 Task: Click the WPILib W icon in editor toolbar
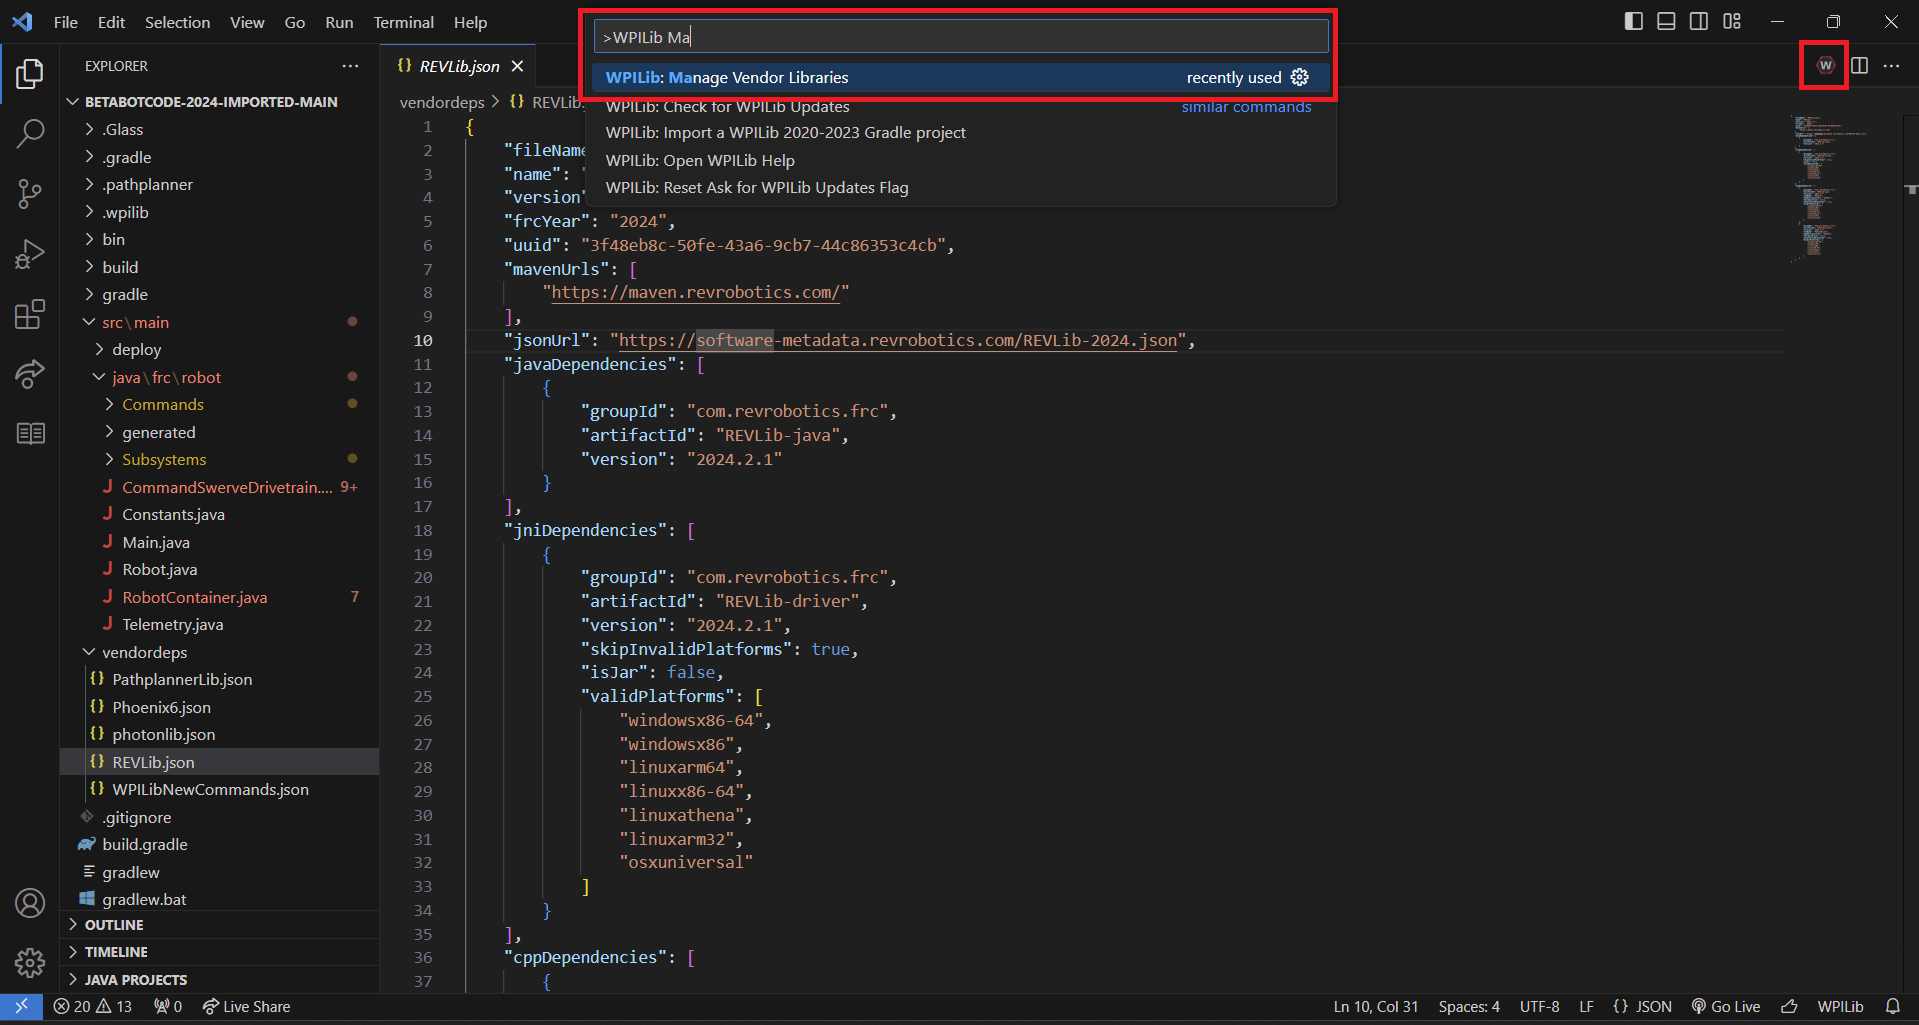1825,65
